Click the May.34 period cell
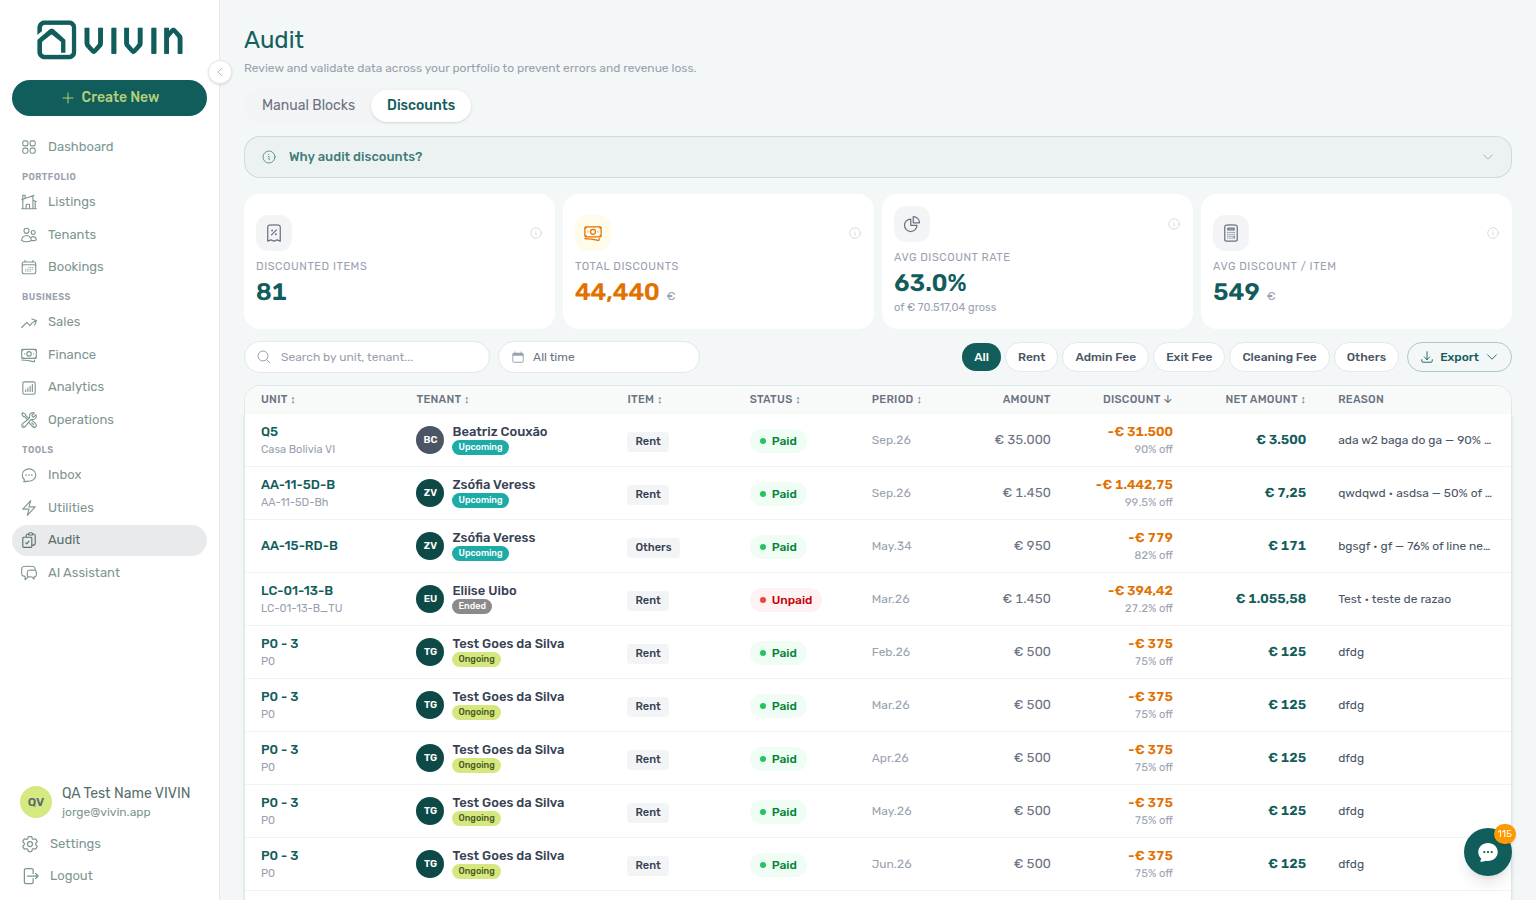The width and height of the screenshot is (1536, 900). pos(891,546)
